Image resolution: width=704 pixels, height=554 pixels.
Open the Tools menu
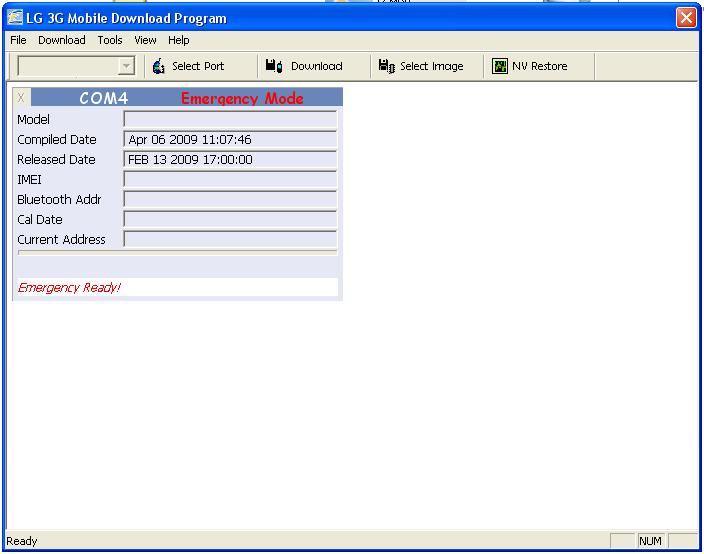[x=110, y=40]
